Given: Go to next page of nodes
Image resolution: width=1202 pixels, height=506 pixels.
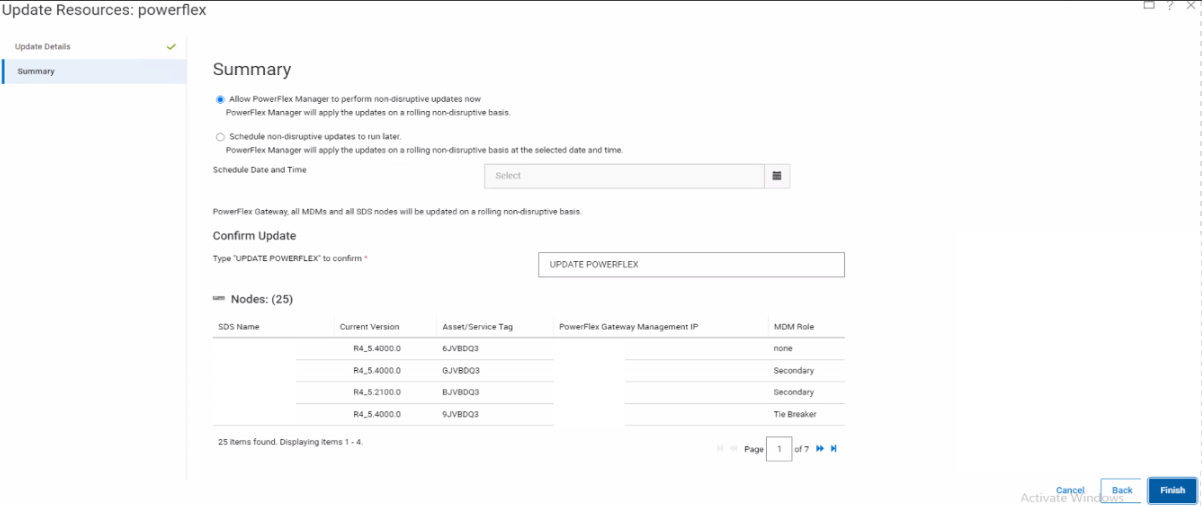Looking at the screenshot, I should [820, 449].
